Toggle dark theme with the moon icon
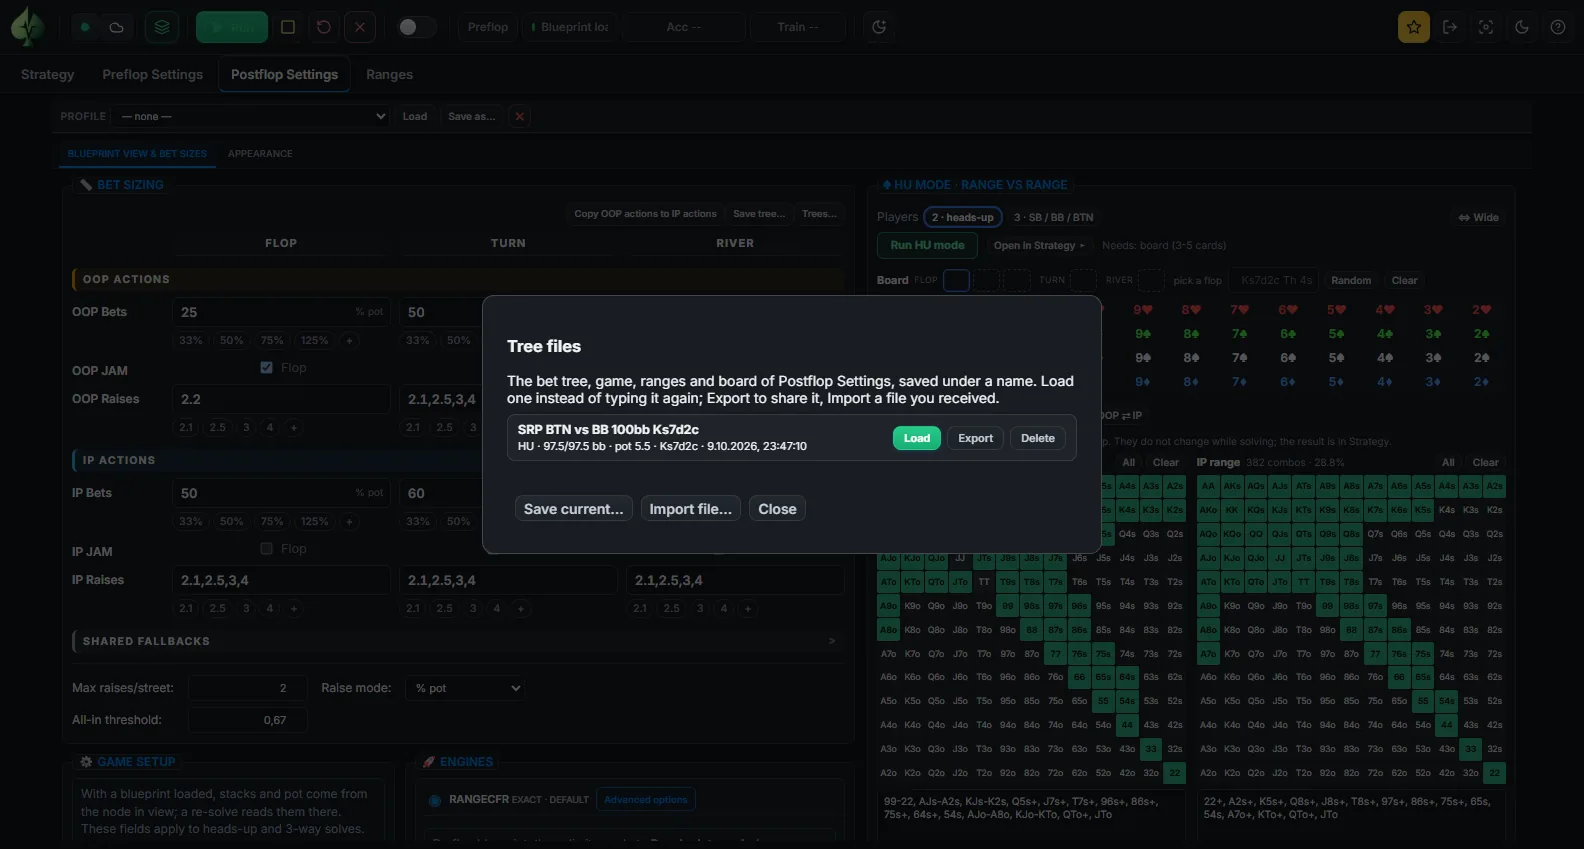The image size is (1584, 849). pos(1522,27)
